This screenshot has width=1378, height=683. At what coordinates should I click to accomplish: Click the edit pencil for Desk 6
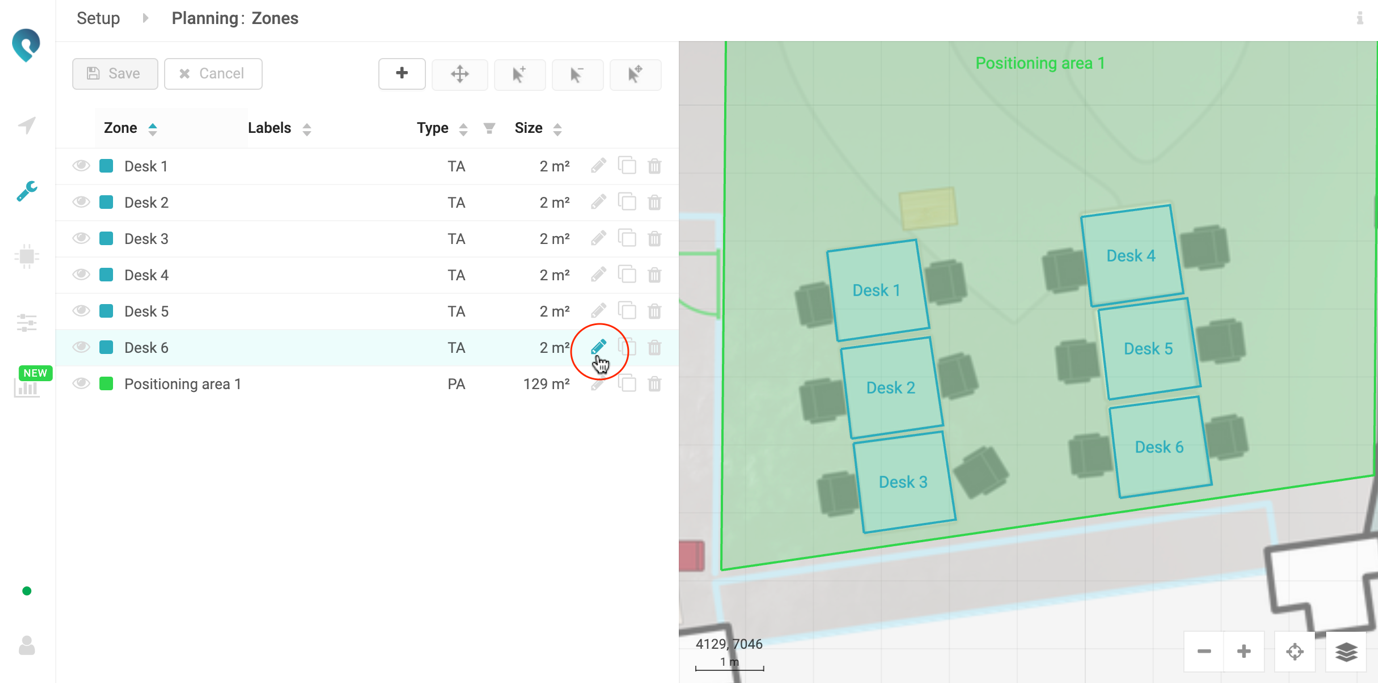click(x=598, y=347)
